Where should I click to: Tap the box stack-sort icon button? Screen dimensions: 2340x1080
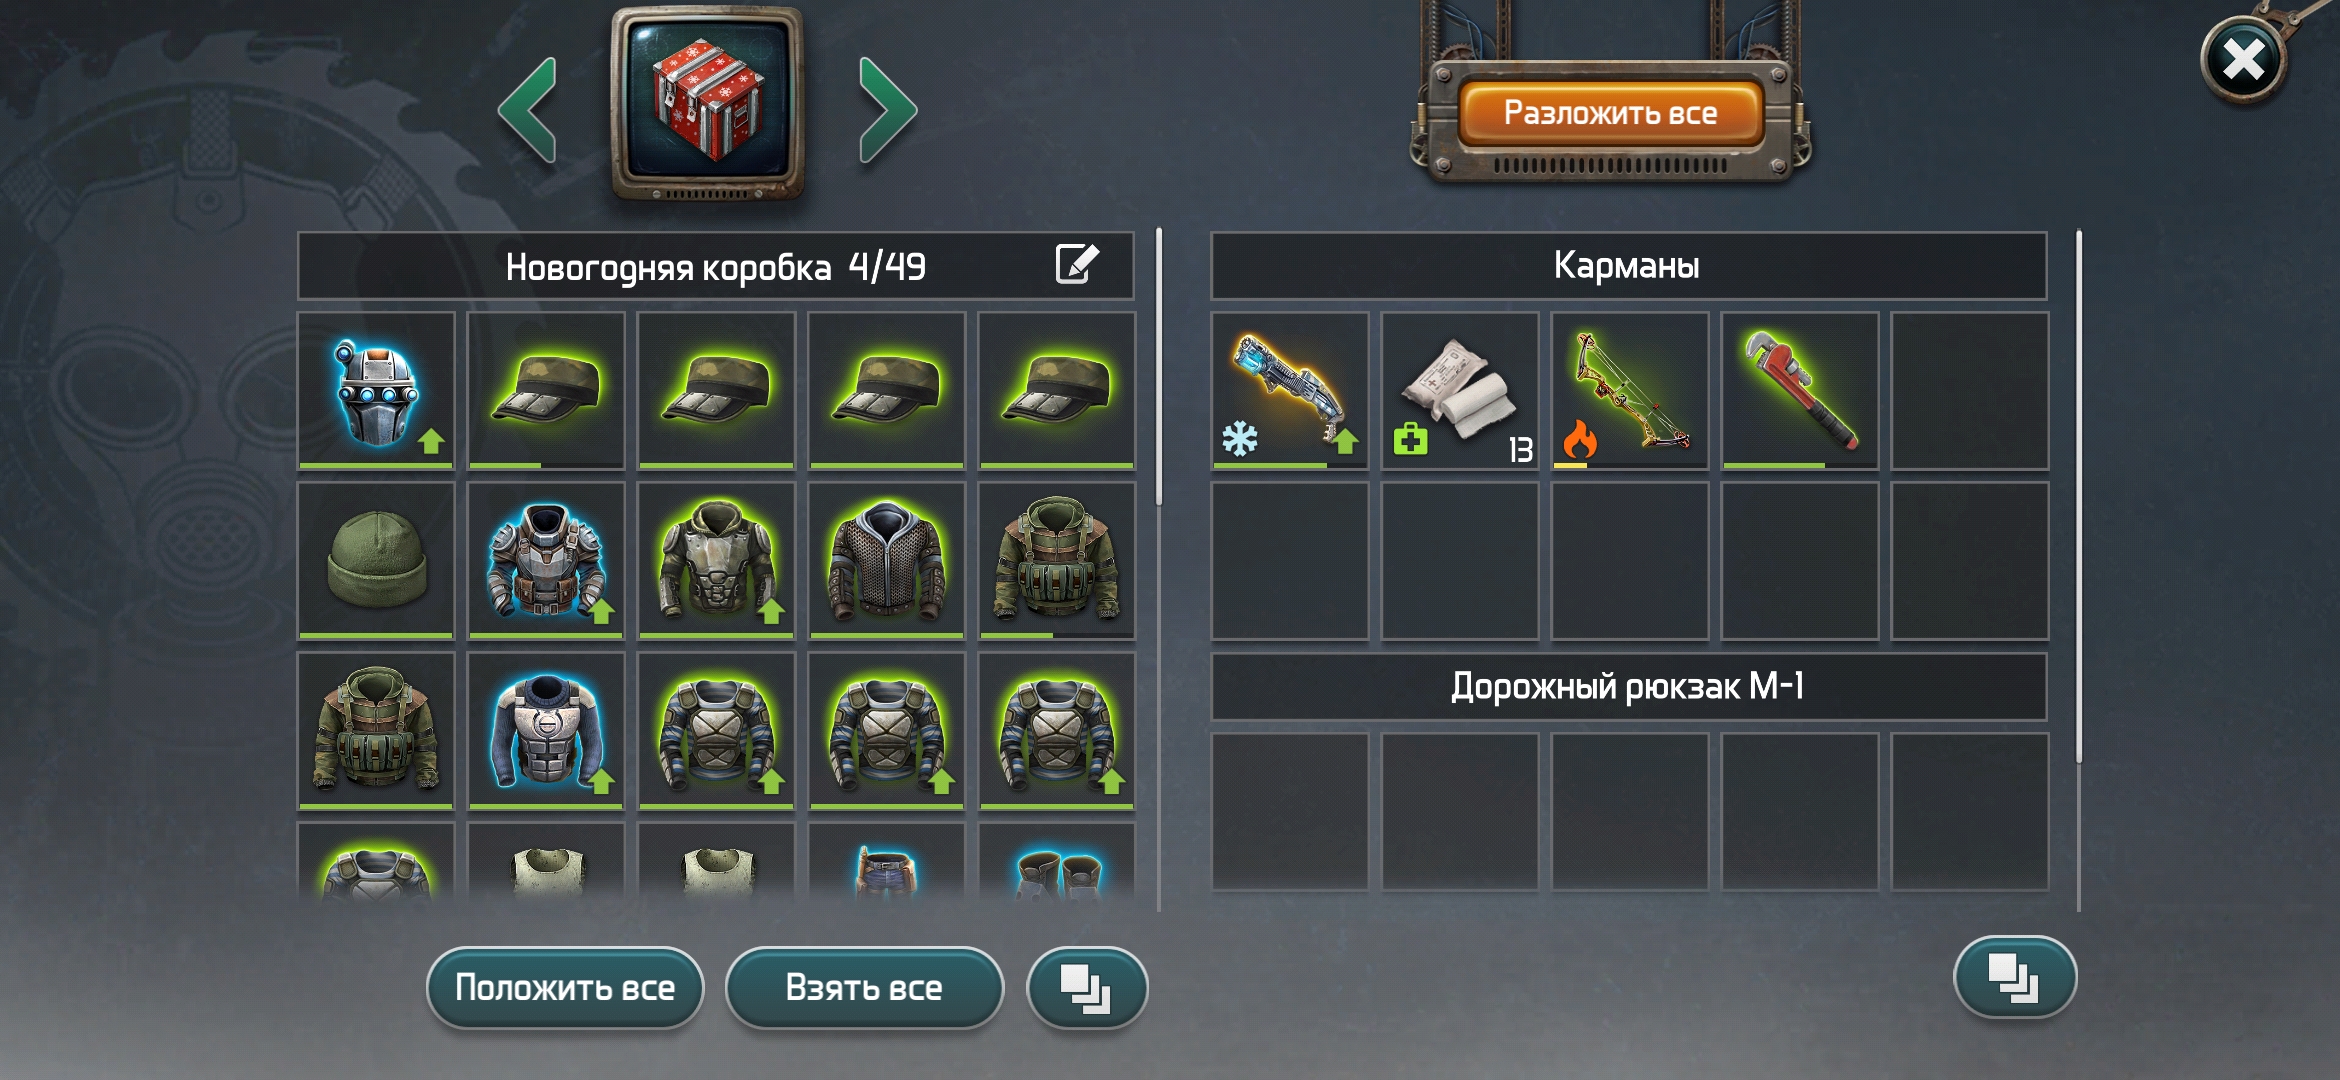pyautogui.click(x=1087, y=988)
